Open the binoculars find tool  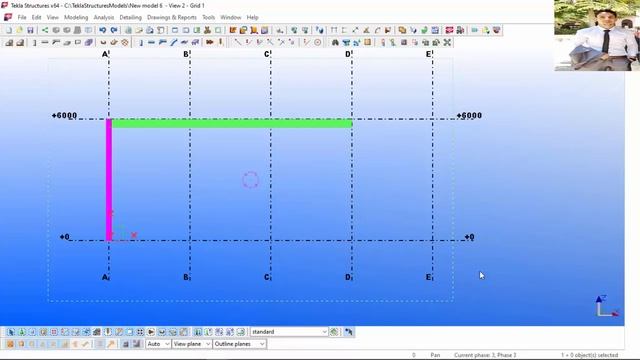(335, 42)
